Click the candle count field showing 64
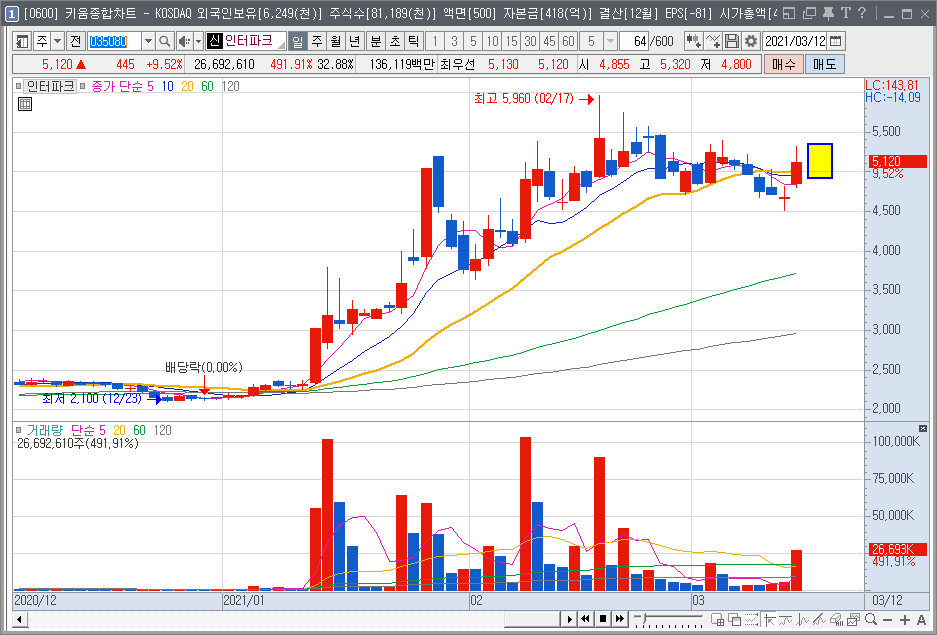The image size is (937, 635). point(634,41)
